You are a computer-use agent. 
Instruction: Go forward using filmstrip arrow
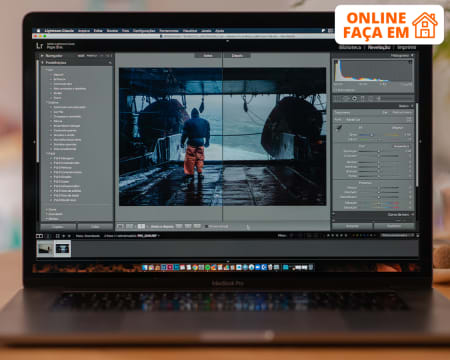[x=69, y=236]
